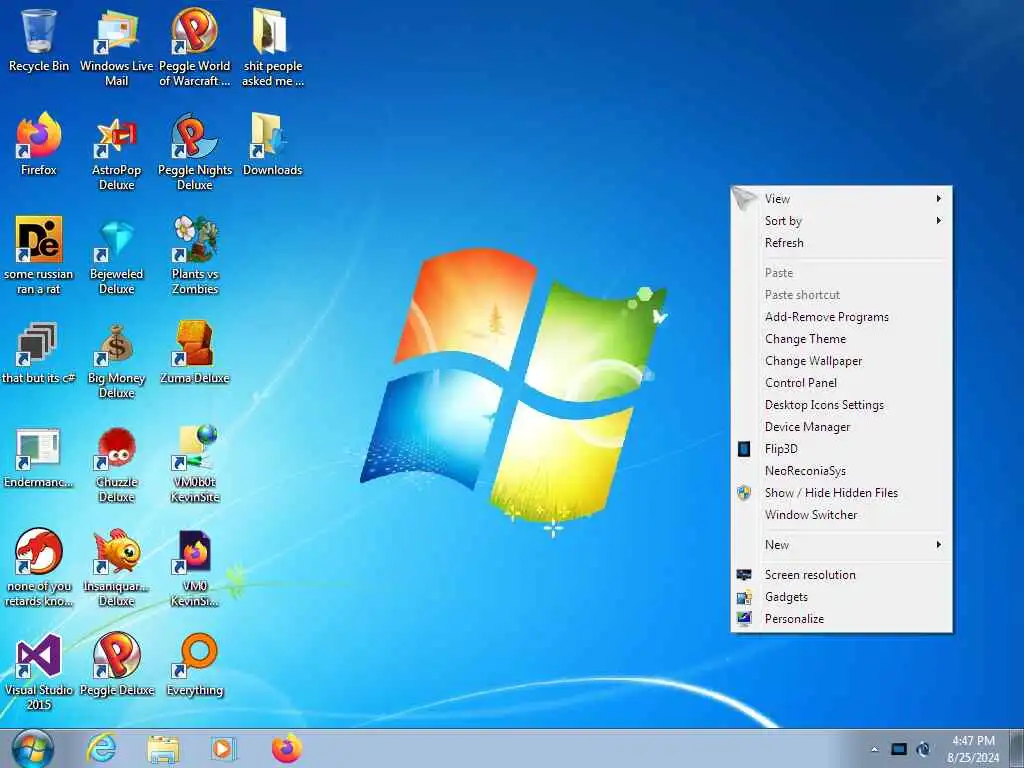Open Screen resolution settings
Image resolution: width=1024 pixels, height=768 pixels.
coord(841,575)
